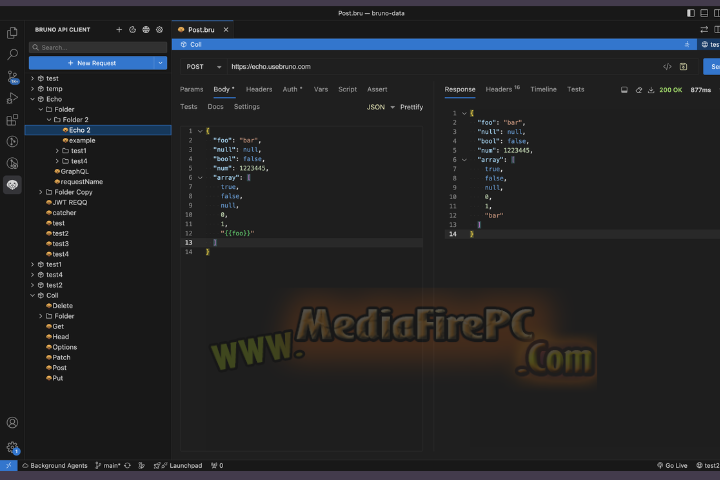Open Launchpad in the status bar
The width and height of the screenshot is (720, 480).
[178, 465]
